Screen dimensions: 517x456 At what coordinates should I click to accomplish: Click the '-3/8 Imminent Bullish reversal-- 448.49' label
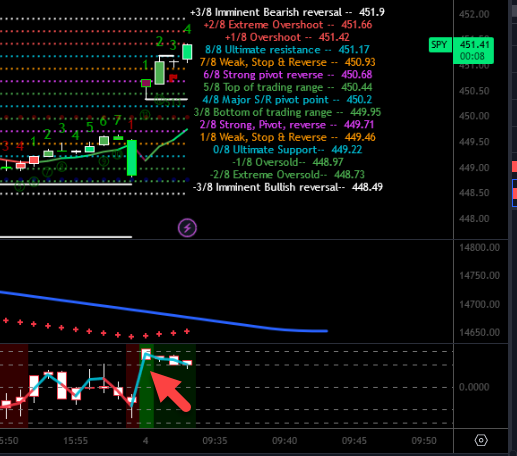click(x=288, y=187)
